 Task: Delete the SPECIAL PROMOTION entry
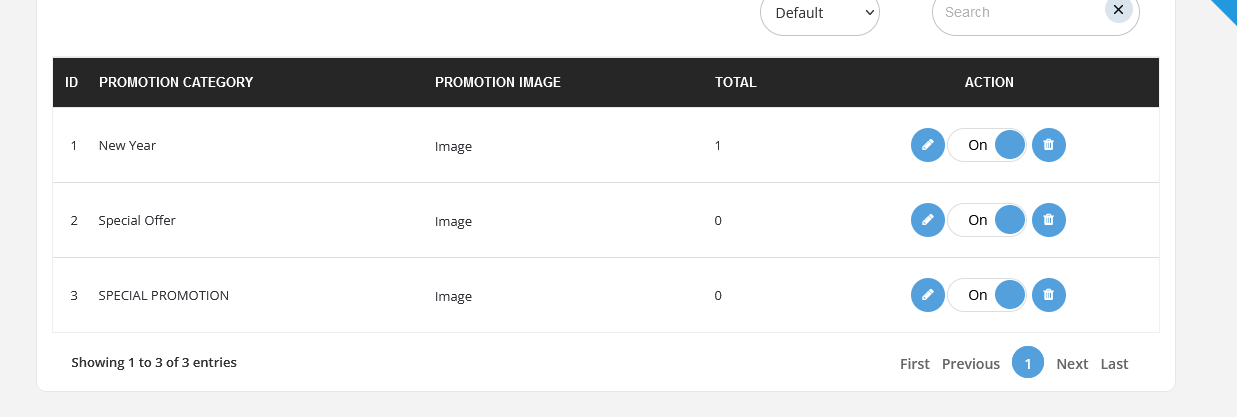coord(1049,295)
